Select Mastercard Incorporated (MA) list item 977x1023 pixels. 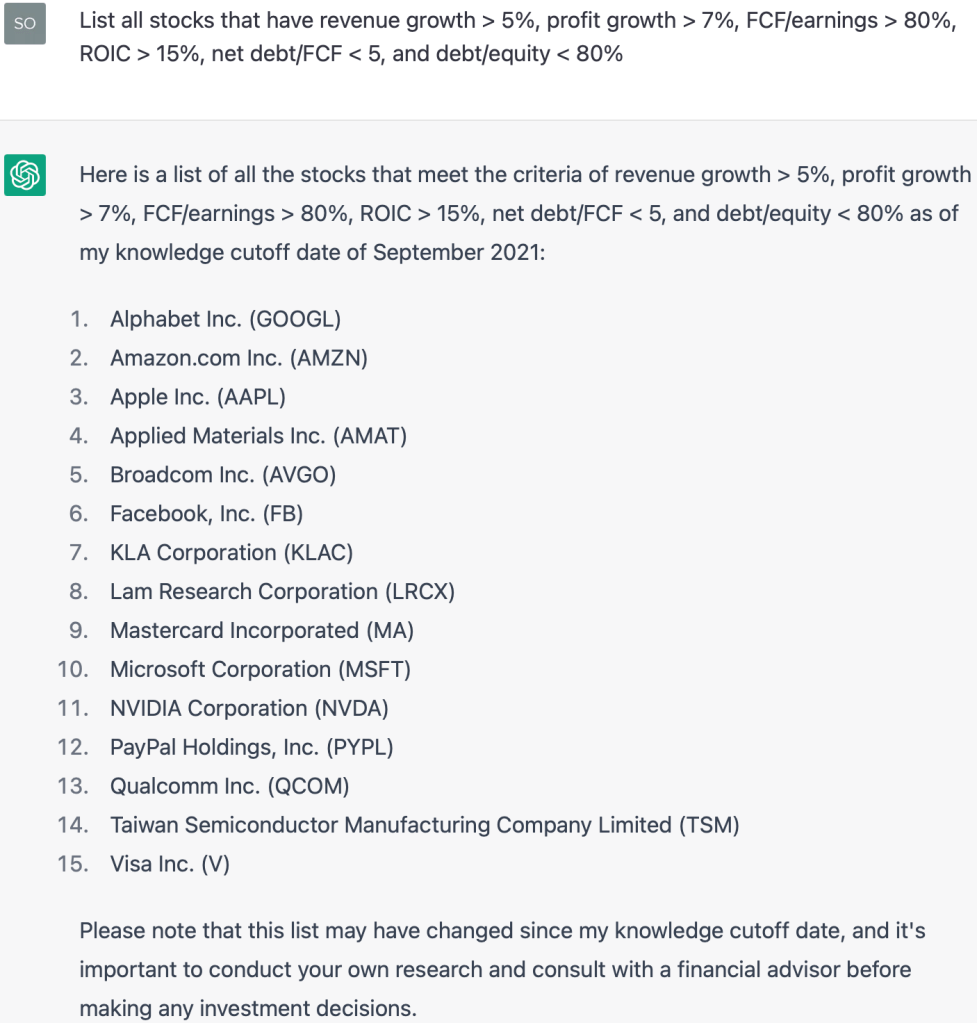(262, 631)
